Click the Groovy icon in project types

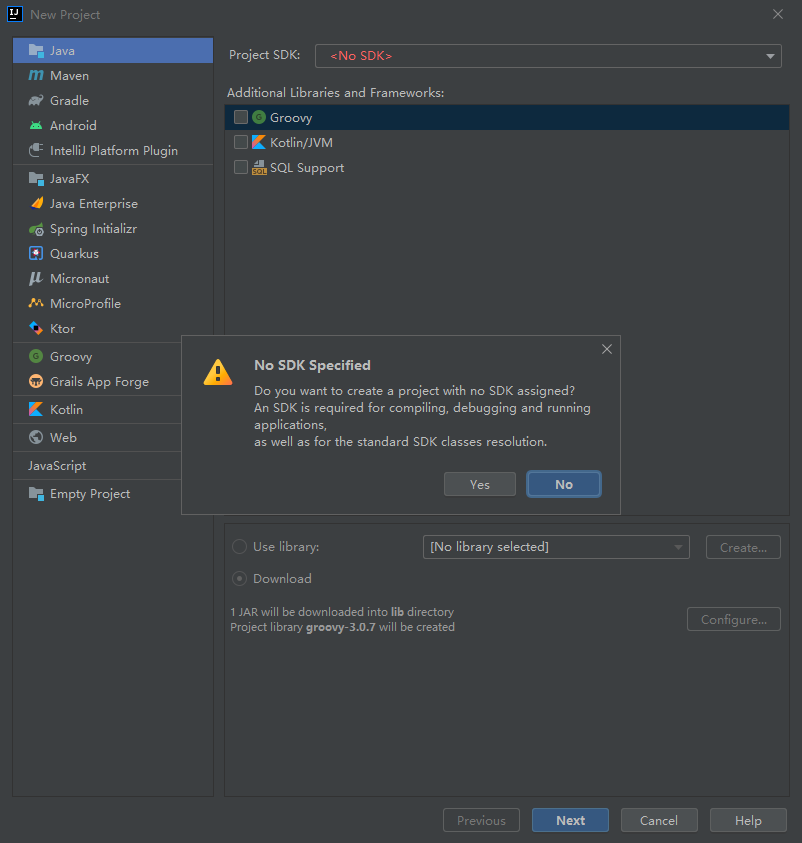point(36,356)
